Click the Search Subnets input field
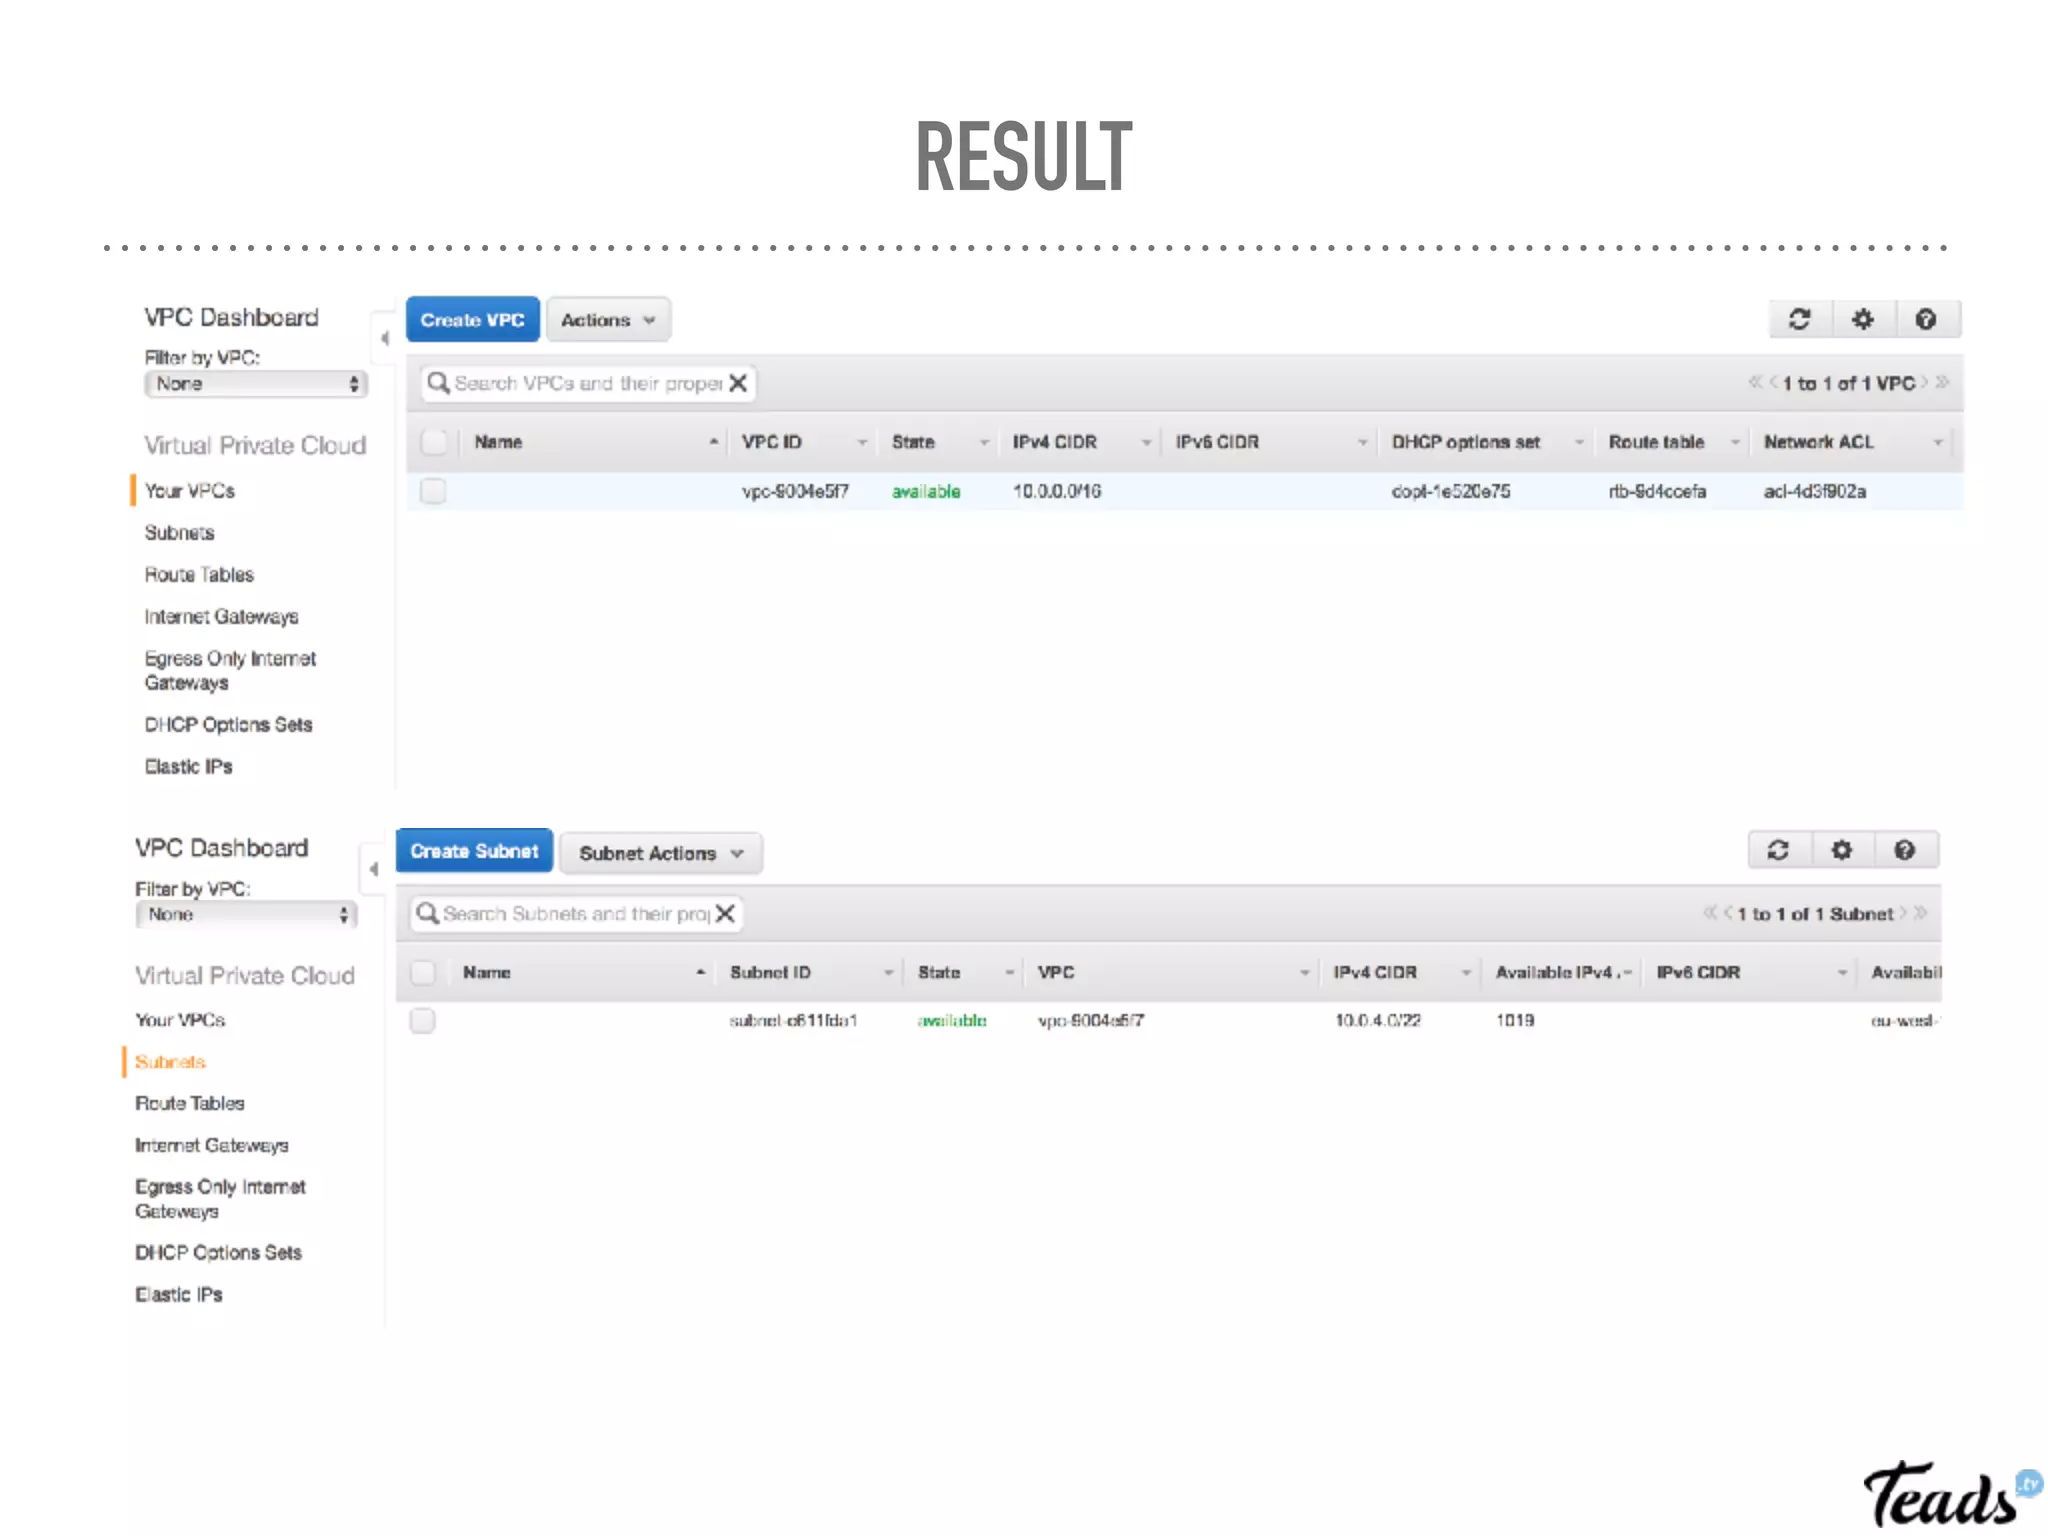This screenshot has height=1536, width=2048. tap(570, 914)
